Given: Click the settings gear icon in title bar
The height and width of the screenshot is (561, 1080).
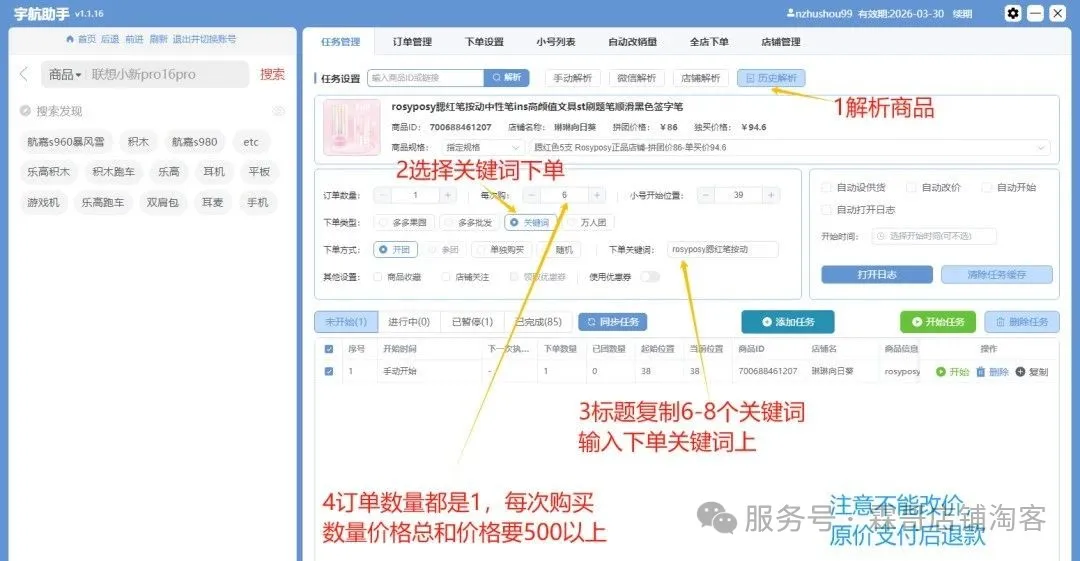Looking at the screenshot, I should pos(1013,13).
